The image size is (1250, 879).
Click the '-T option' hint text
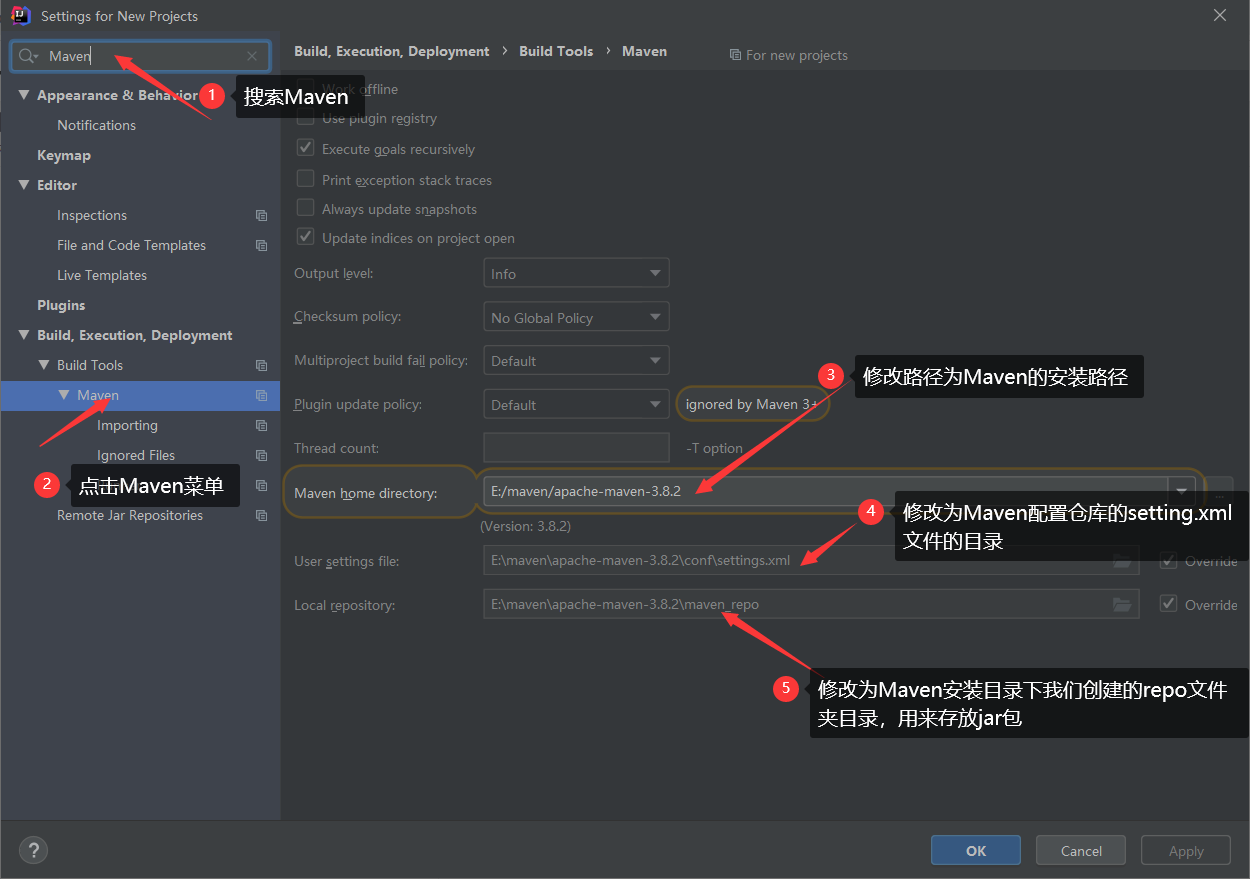pyautogui.click(x=714, y=448)
